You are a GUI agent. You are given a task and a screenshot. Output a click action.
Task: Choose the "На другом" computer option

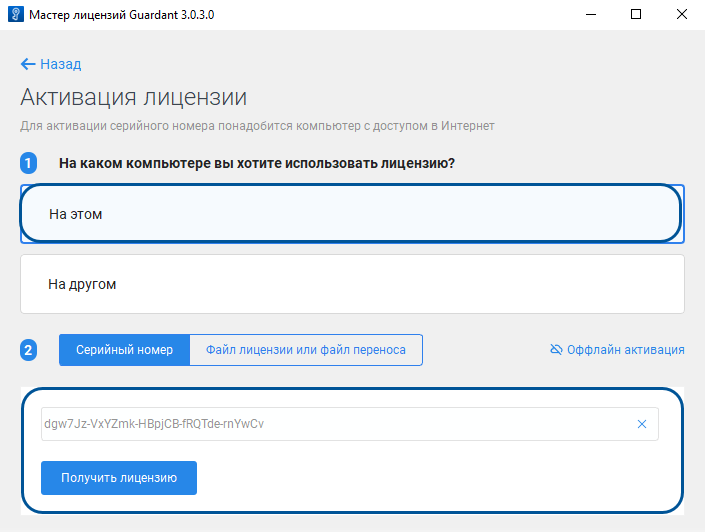click(x=352, y=284)
